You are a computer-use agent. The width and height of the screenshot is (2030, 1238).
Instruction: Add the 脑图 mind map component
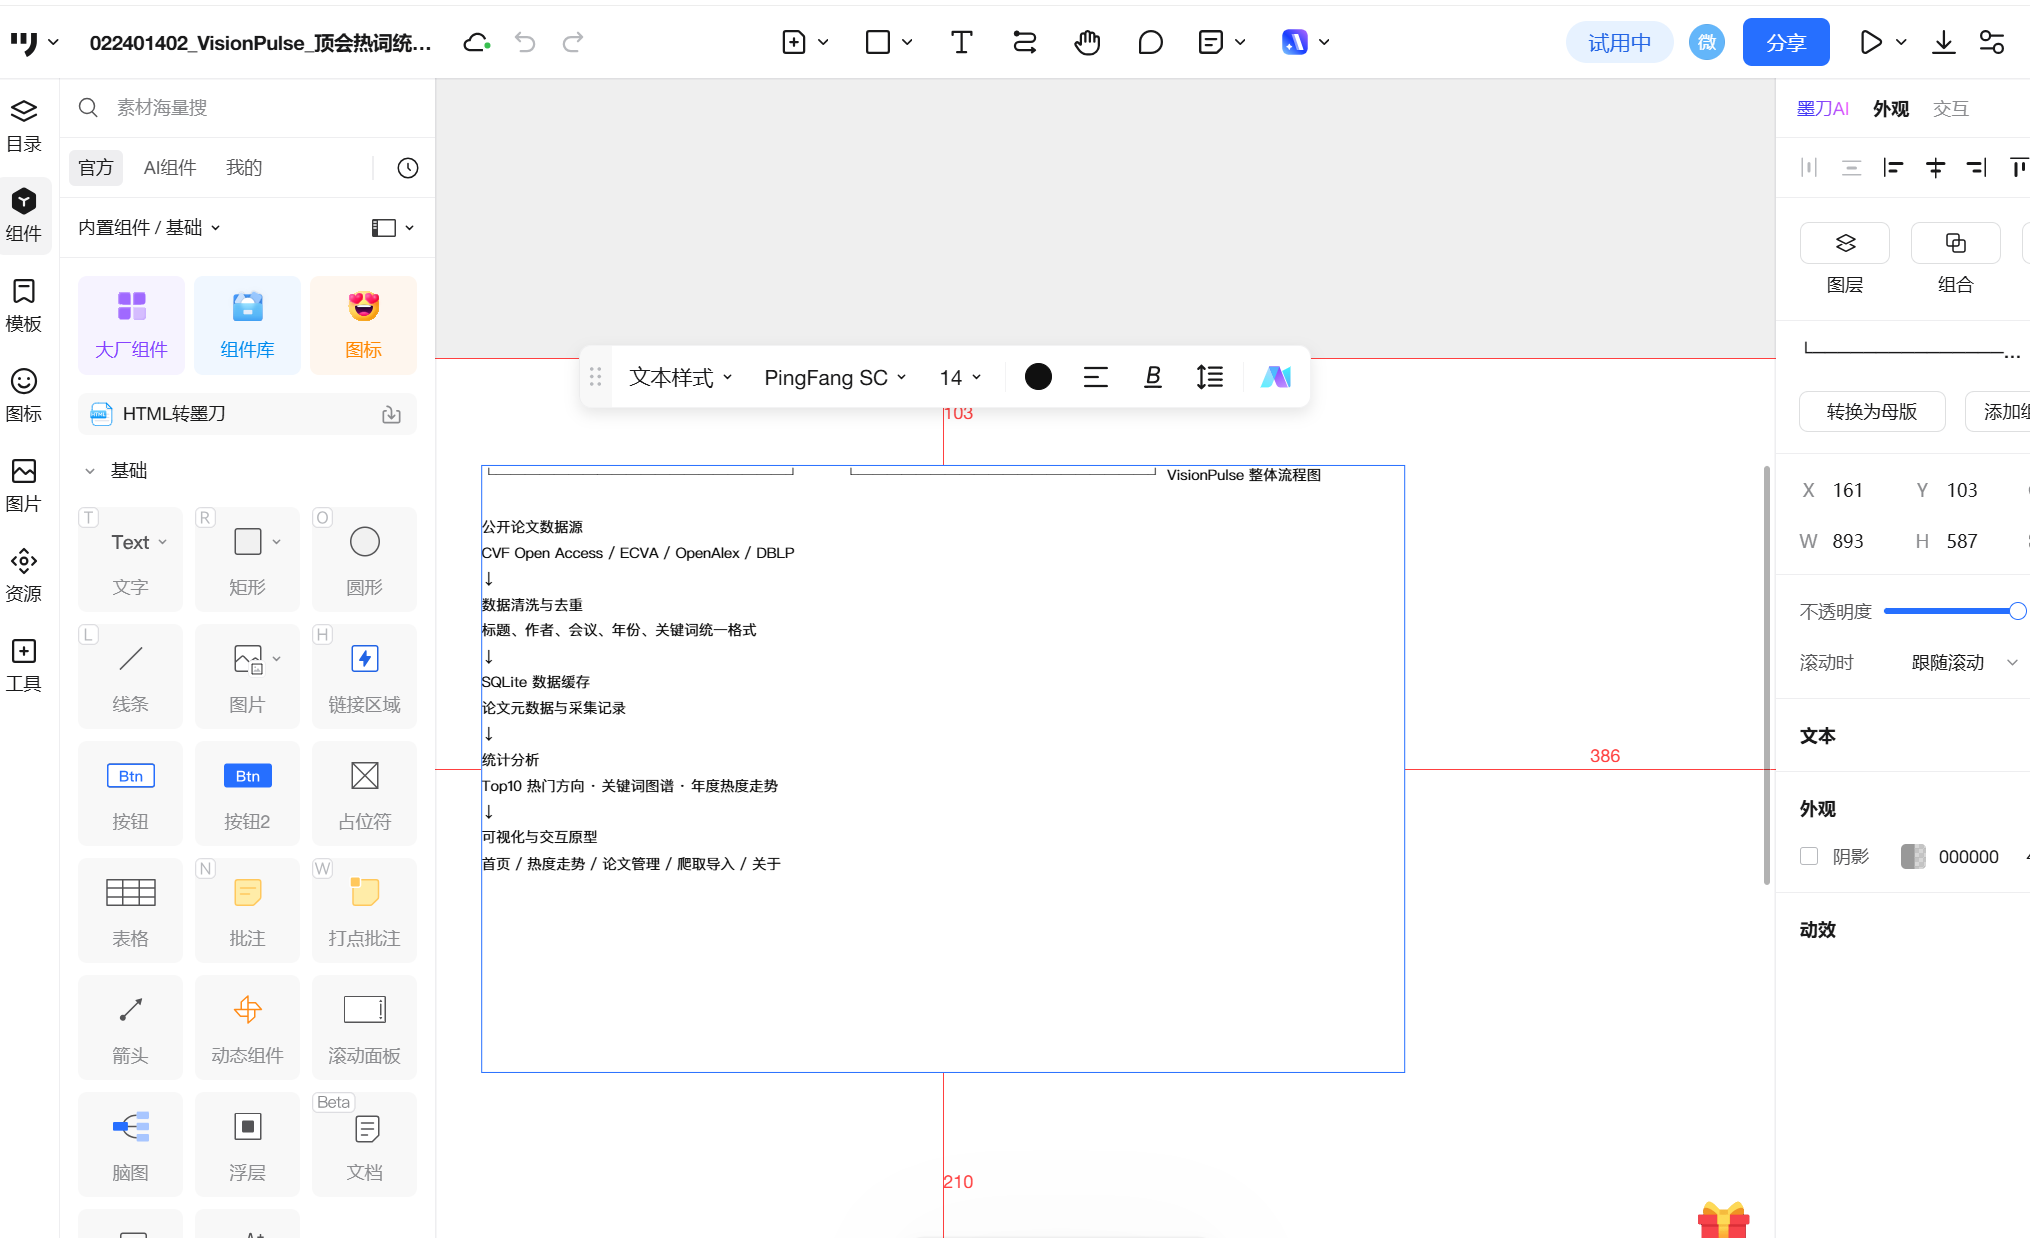click(130, 1145)
